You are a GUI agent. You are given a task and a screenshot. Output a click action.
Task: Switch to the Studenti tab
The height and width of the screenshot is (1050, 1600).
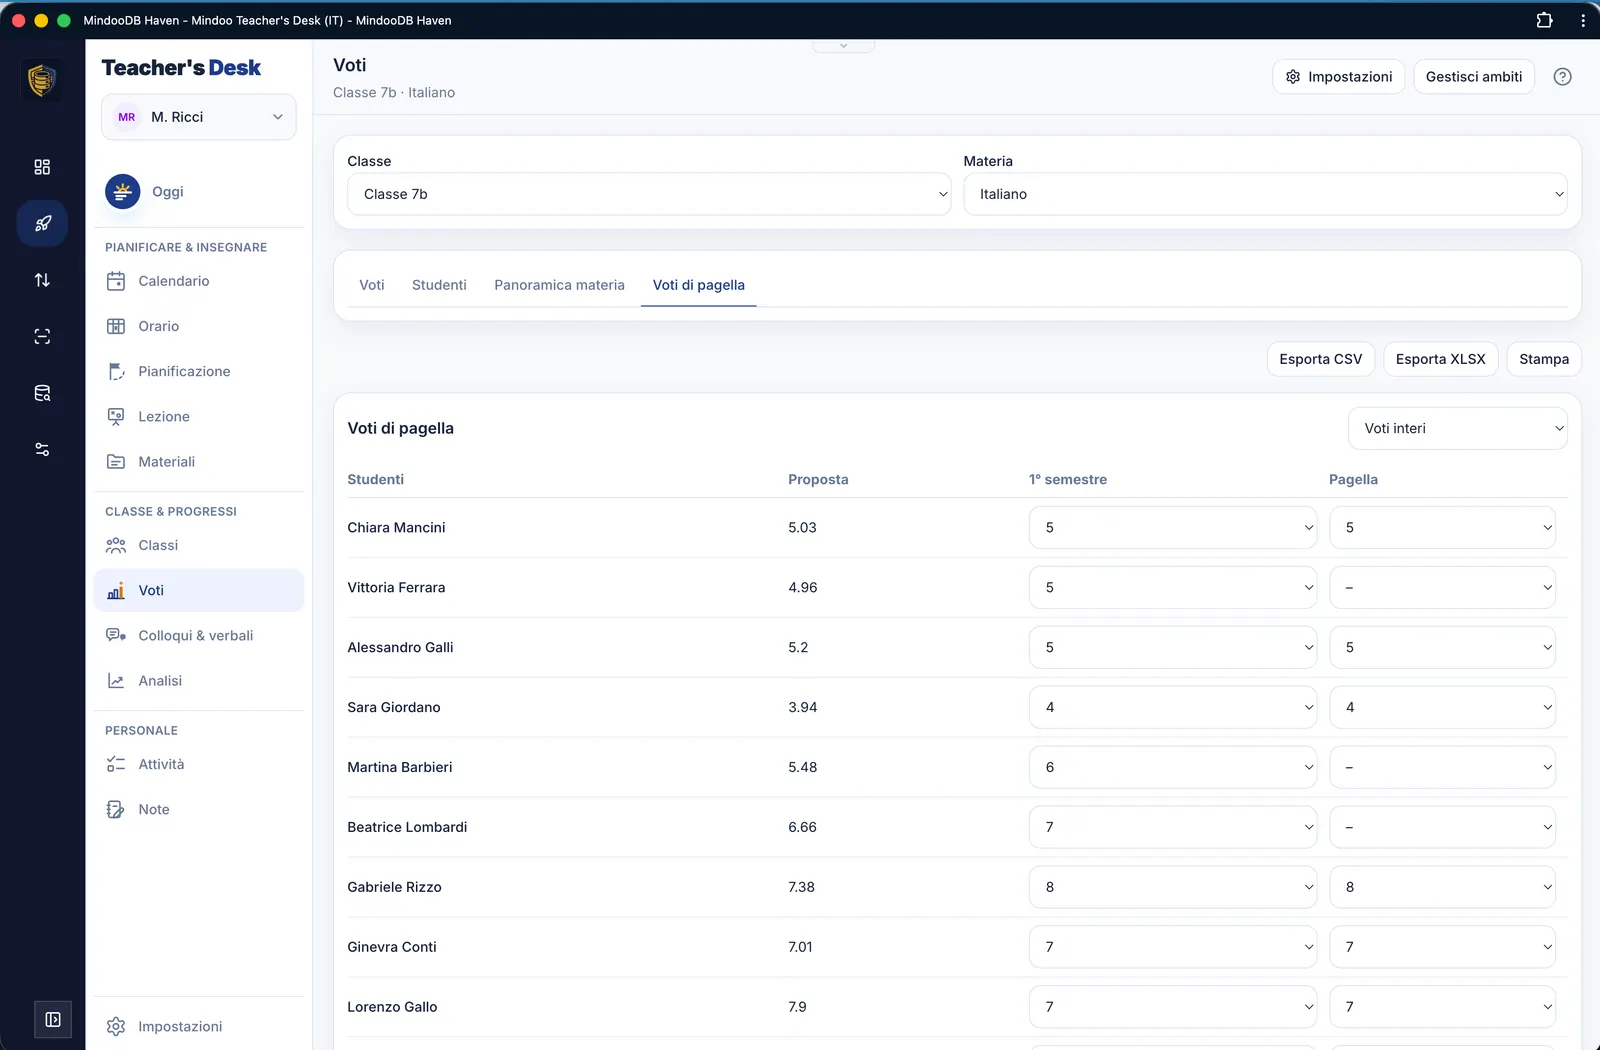439,285
